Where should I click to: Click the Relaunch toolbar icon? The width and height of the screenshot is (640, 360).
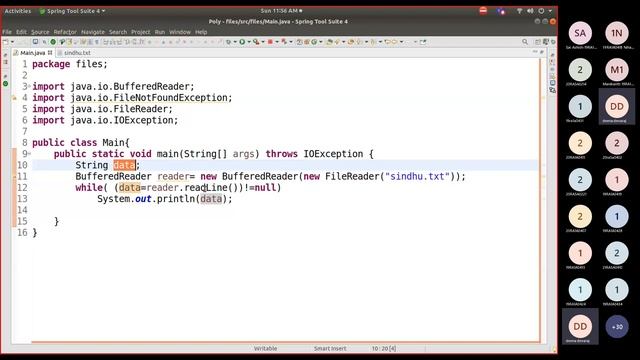point(284,42)
